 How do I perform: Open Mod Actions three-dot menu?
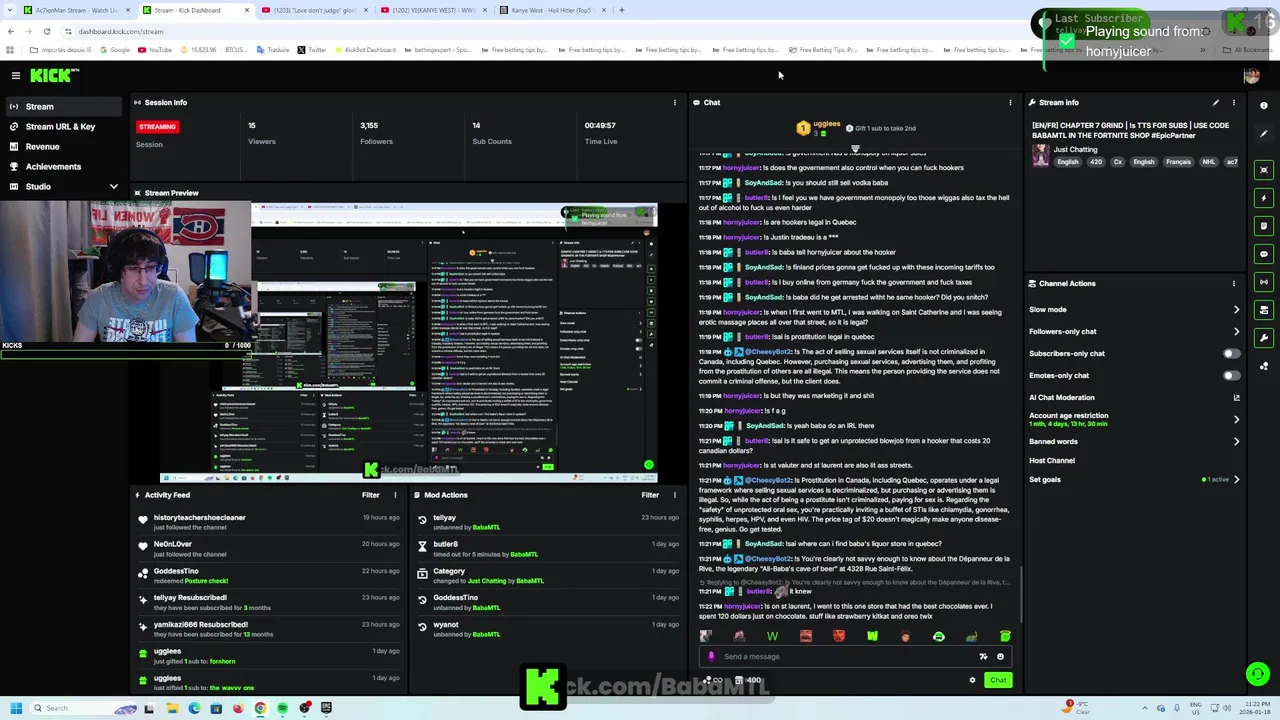pos(675,495)
